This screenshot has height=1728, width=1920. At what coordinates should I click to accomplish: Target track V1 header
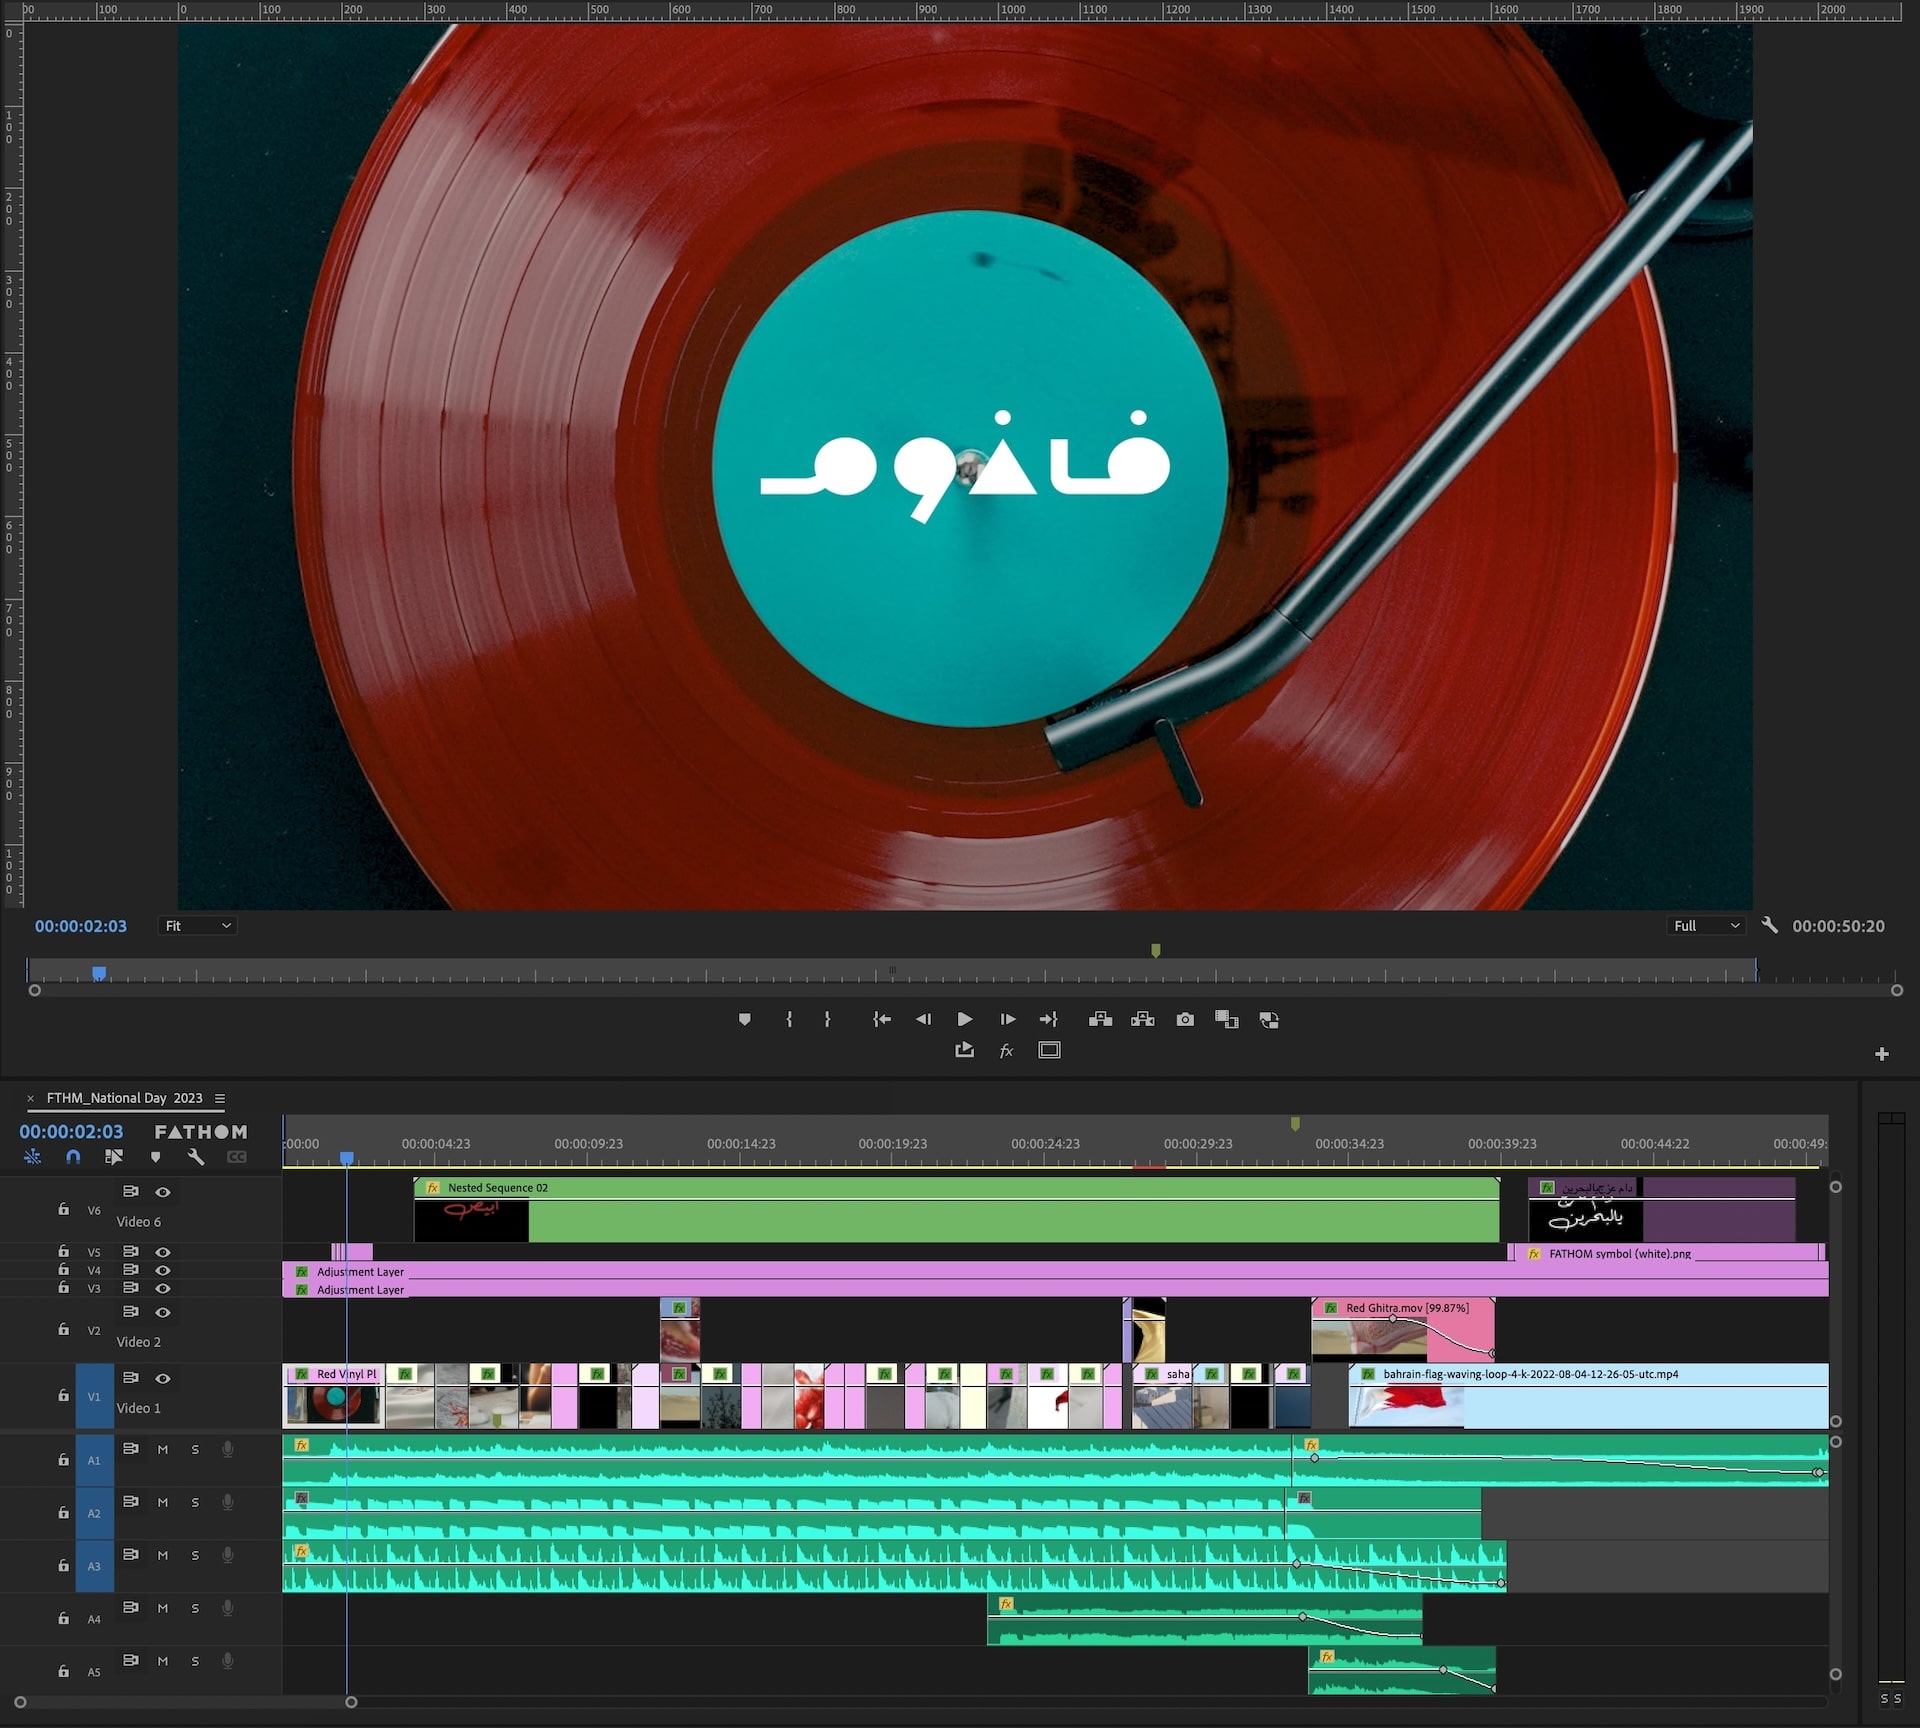tap(94, 1396)
